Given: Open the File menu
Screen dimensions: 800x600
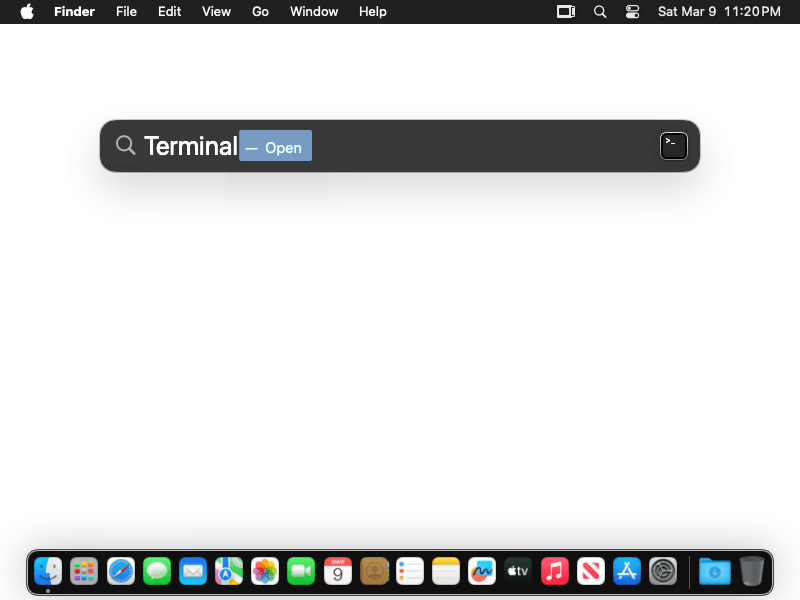Looking at the screenshot, I should [126, 12].
